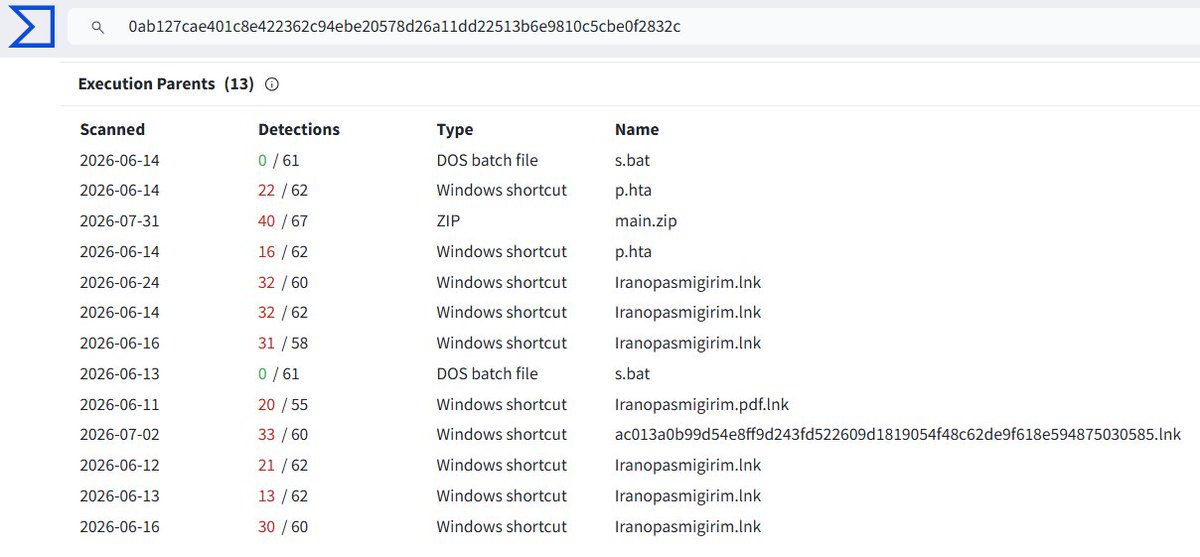
Task: Select 30 / 60 detections value
Action: [x=283, y=526]
